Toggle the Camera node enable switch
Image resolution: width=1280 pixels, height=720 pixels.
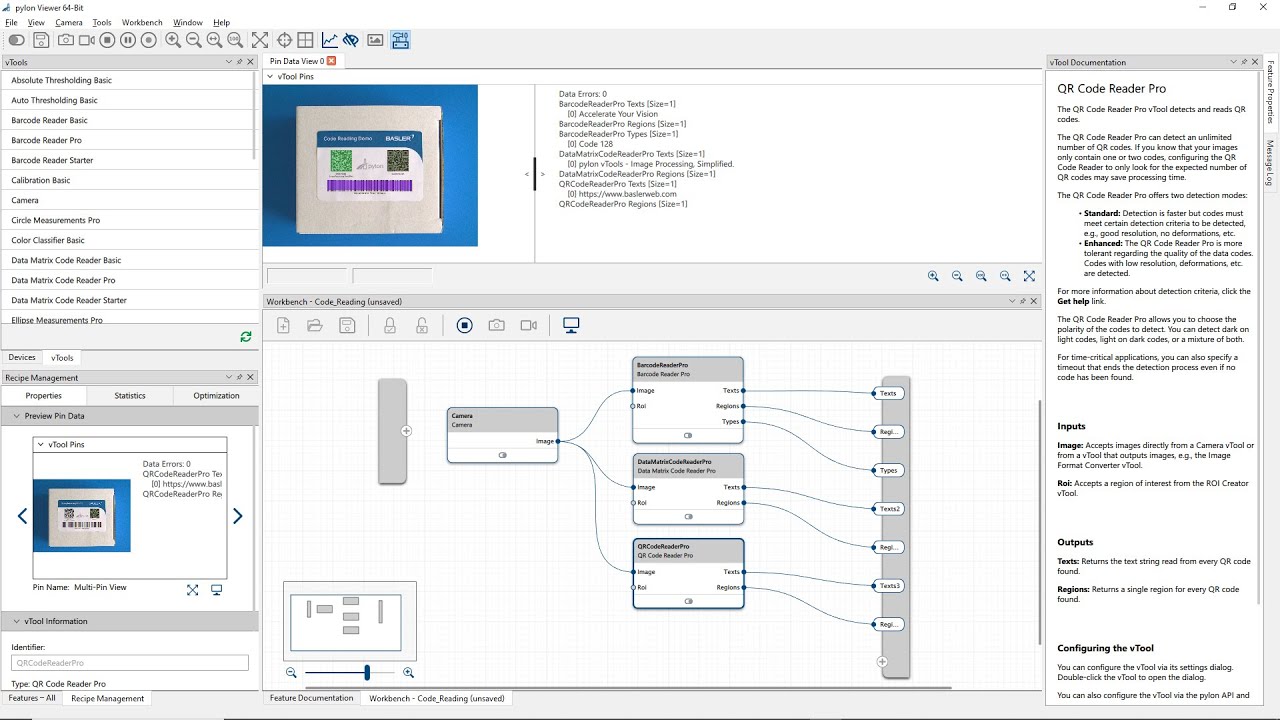point(502,455)
